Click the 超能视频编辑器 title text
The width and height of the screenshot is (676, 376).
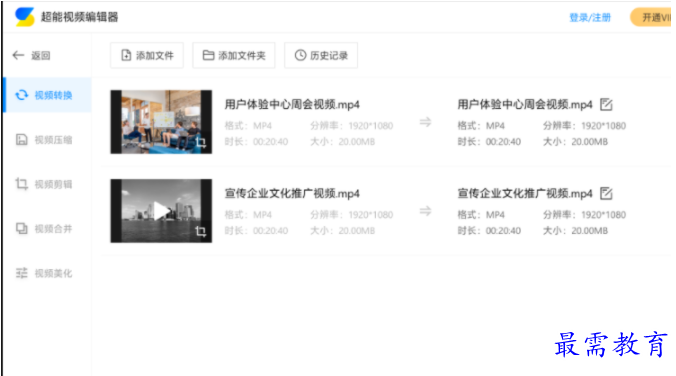(79, 17)
